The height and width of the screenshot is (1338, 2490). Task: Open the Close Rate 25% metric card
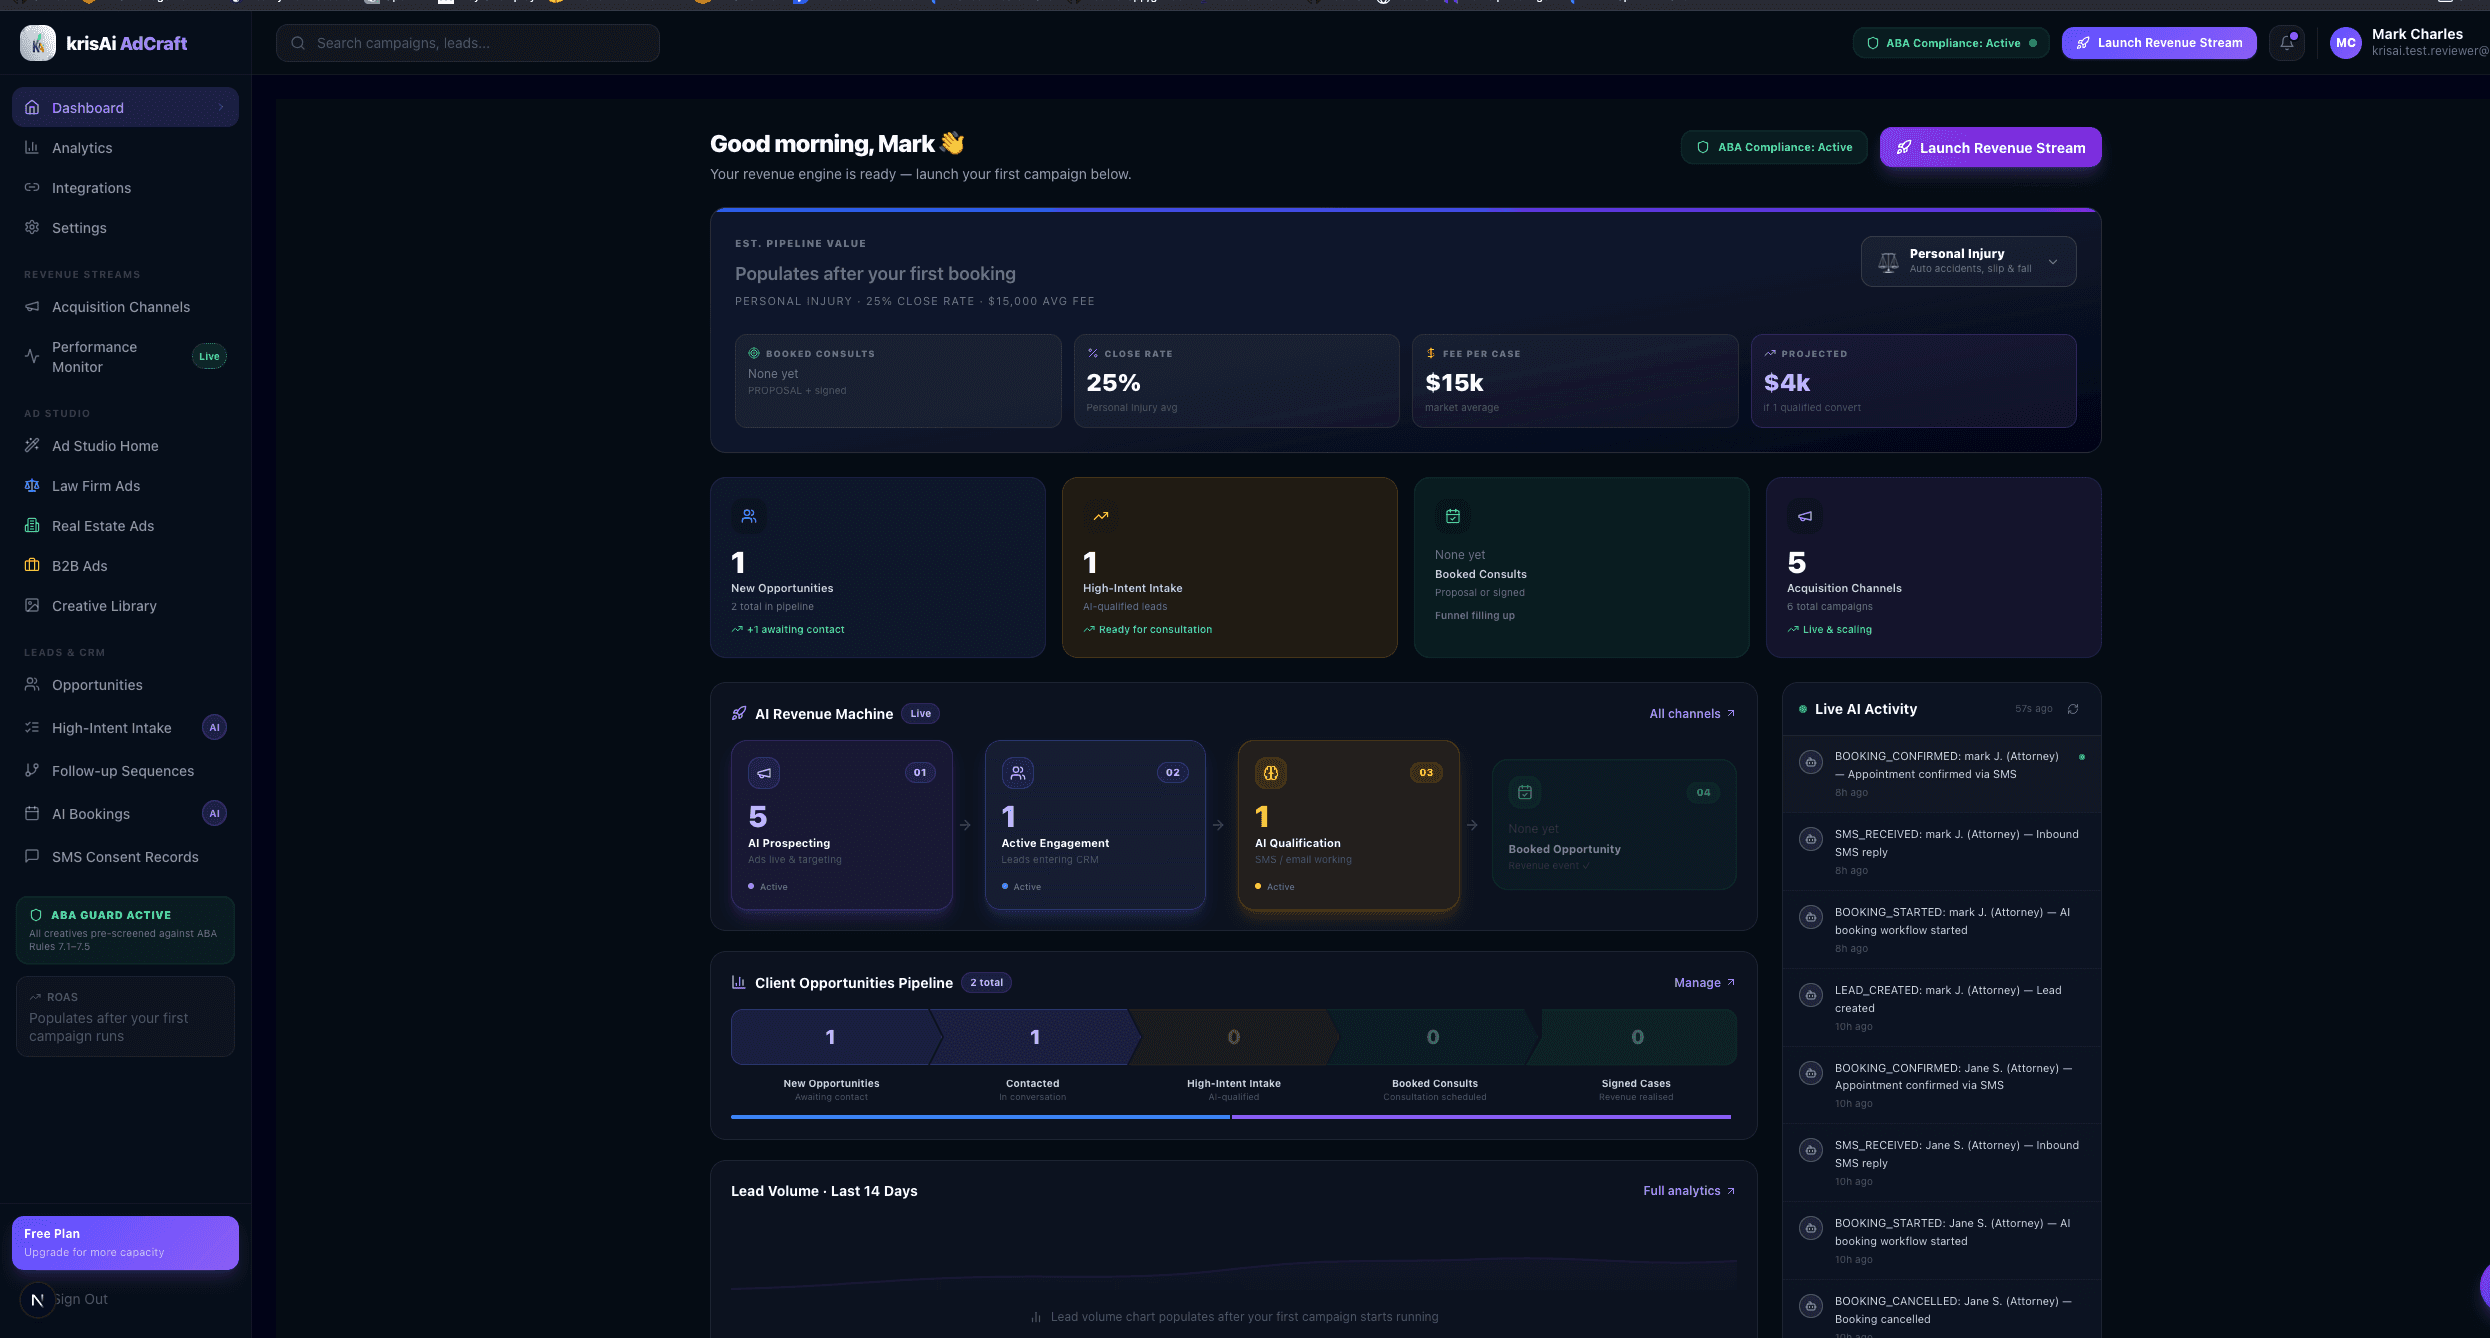1236,381
